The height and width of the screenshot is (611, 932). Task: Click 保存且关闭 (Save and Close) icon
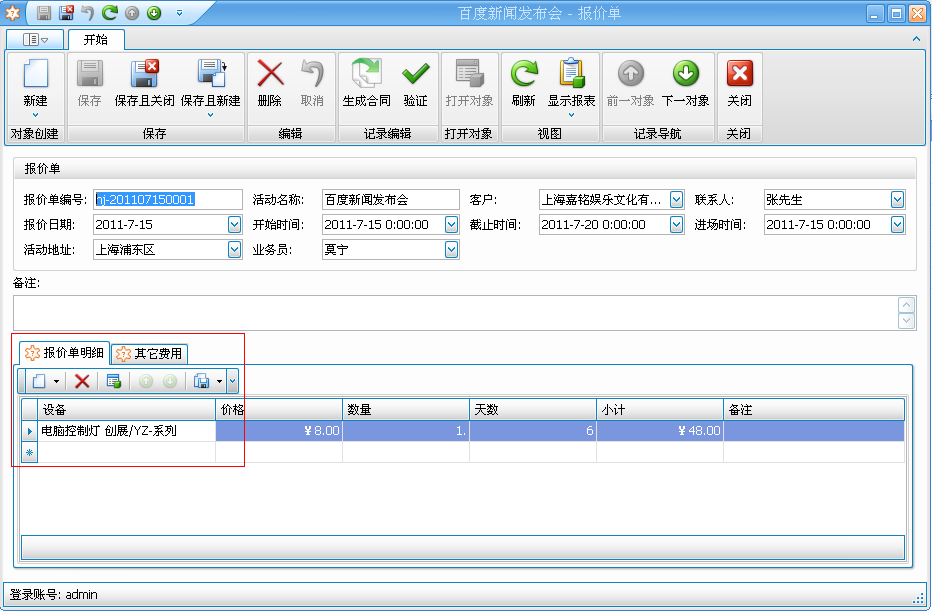[x=144, y=74]
